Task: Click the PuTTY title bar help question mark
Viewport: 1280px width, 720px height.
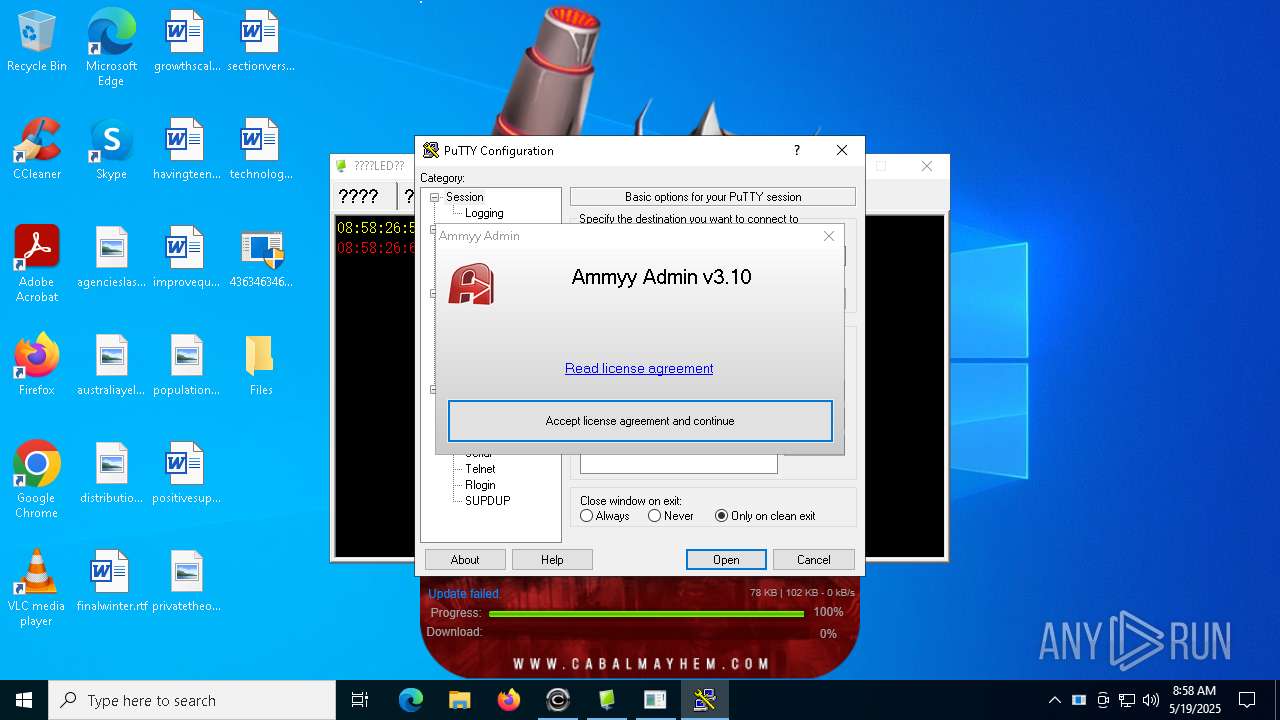Action: click(x=797, y=150)
